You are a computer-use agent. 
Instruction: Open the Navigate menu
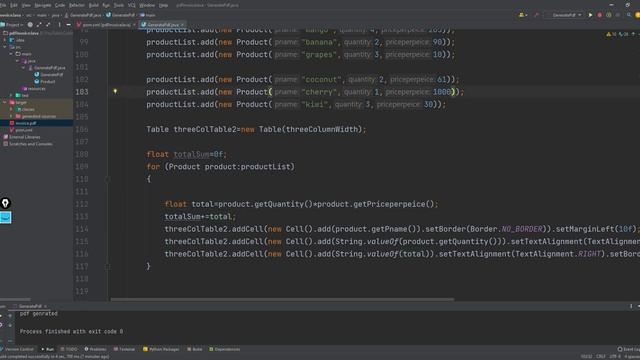[43, 5]
